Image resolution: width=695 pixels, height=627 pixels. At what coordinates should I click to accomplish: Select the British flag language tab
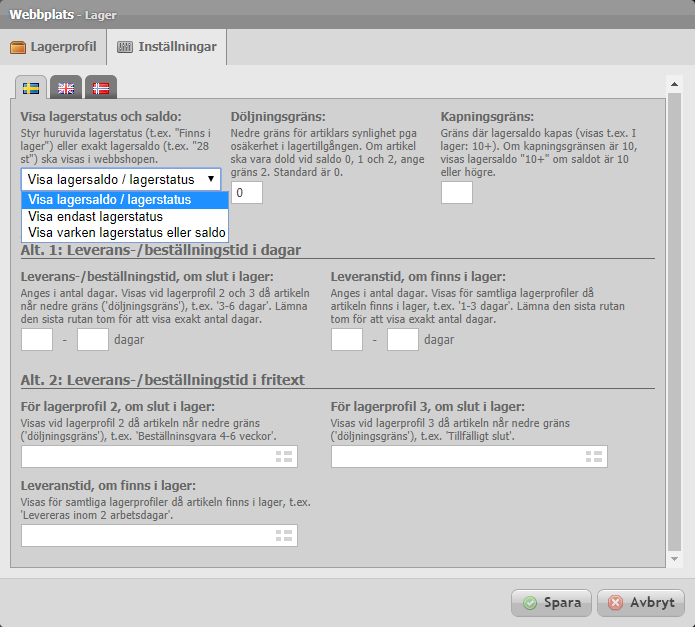point(66,88)
